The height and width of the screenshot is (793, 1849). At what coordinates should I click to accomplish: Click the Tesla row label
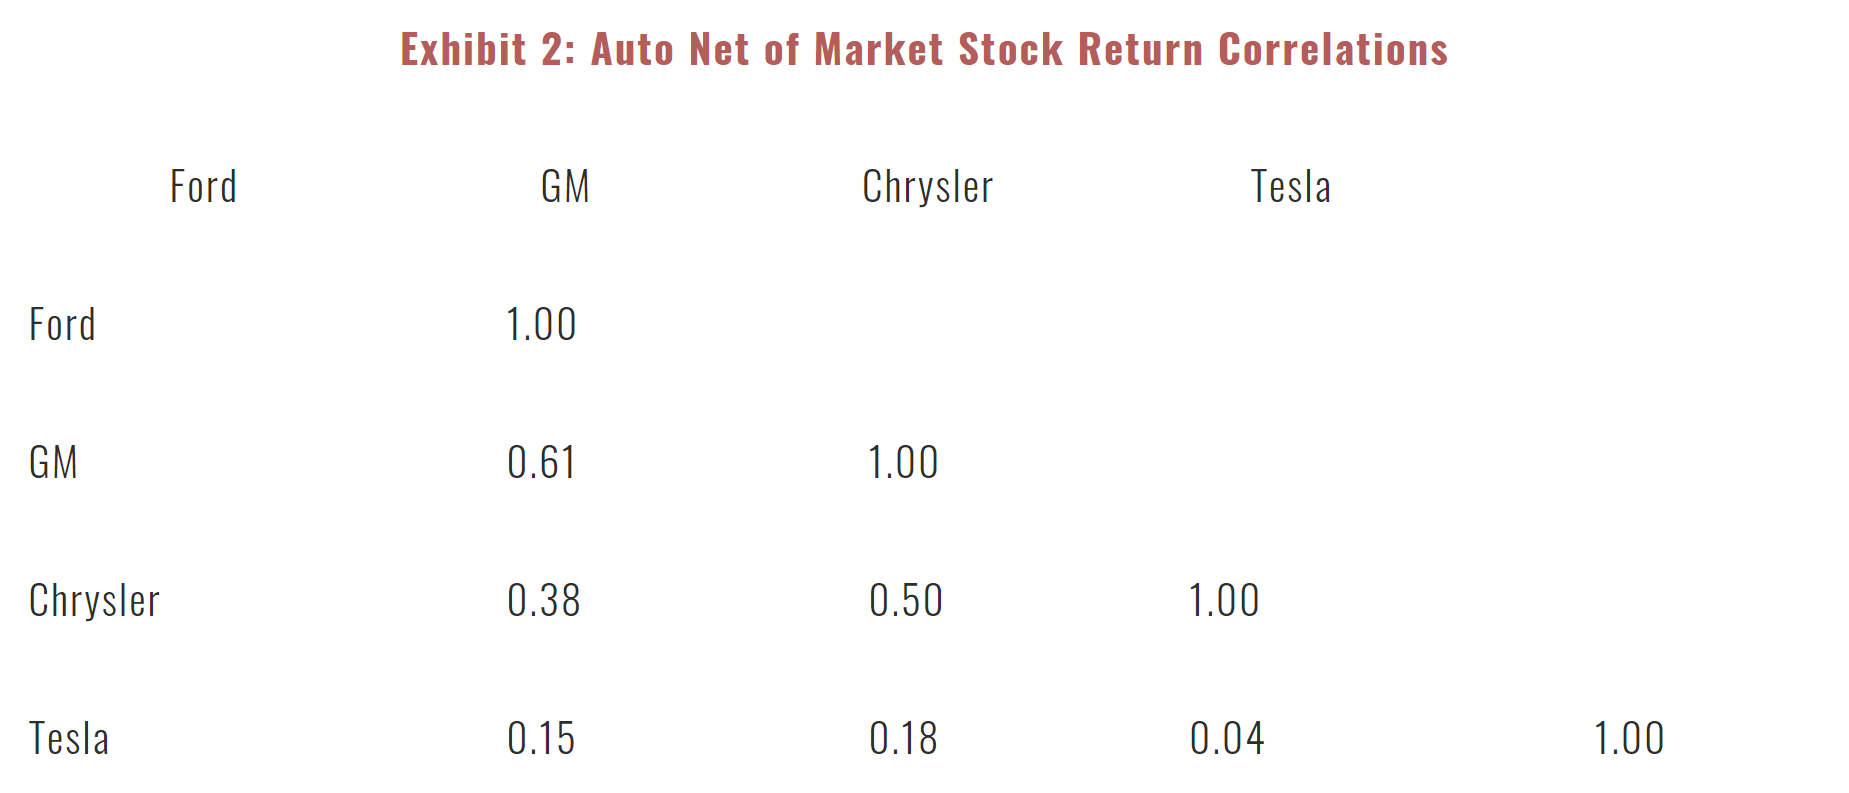point(69,739)
